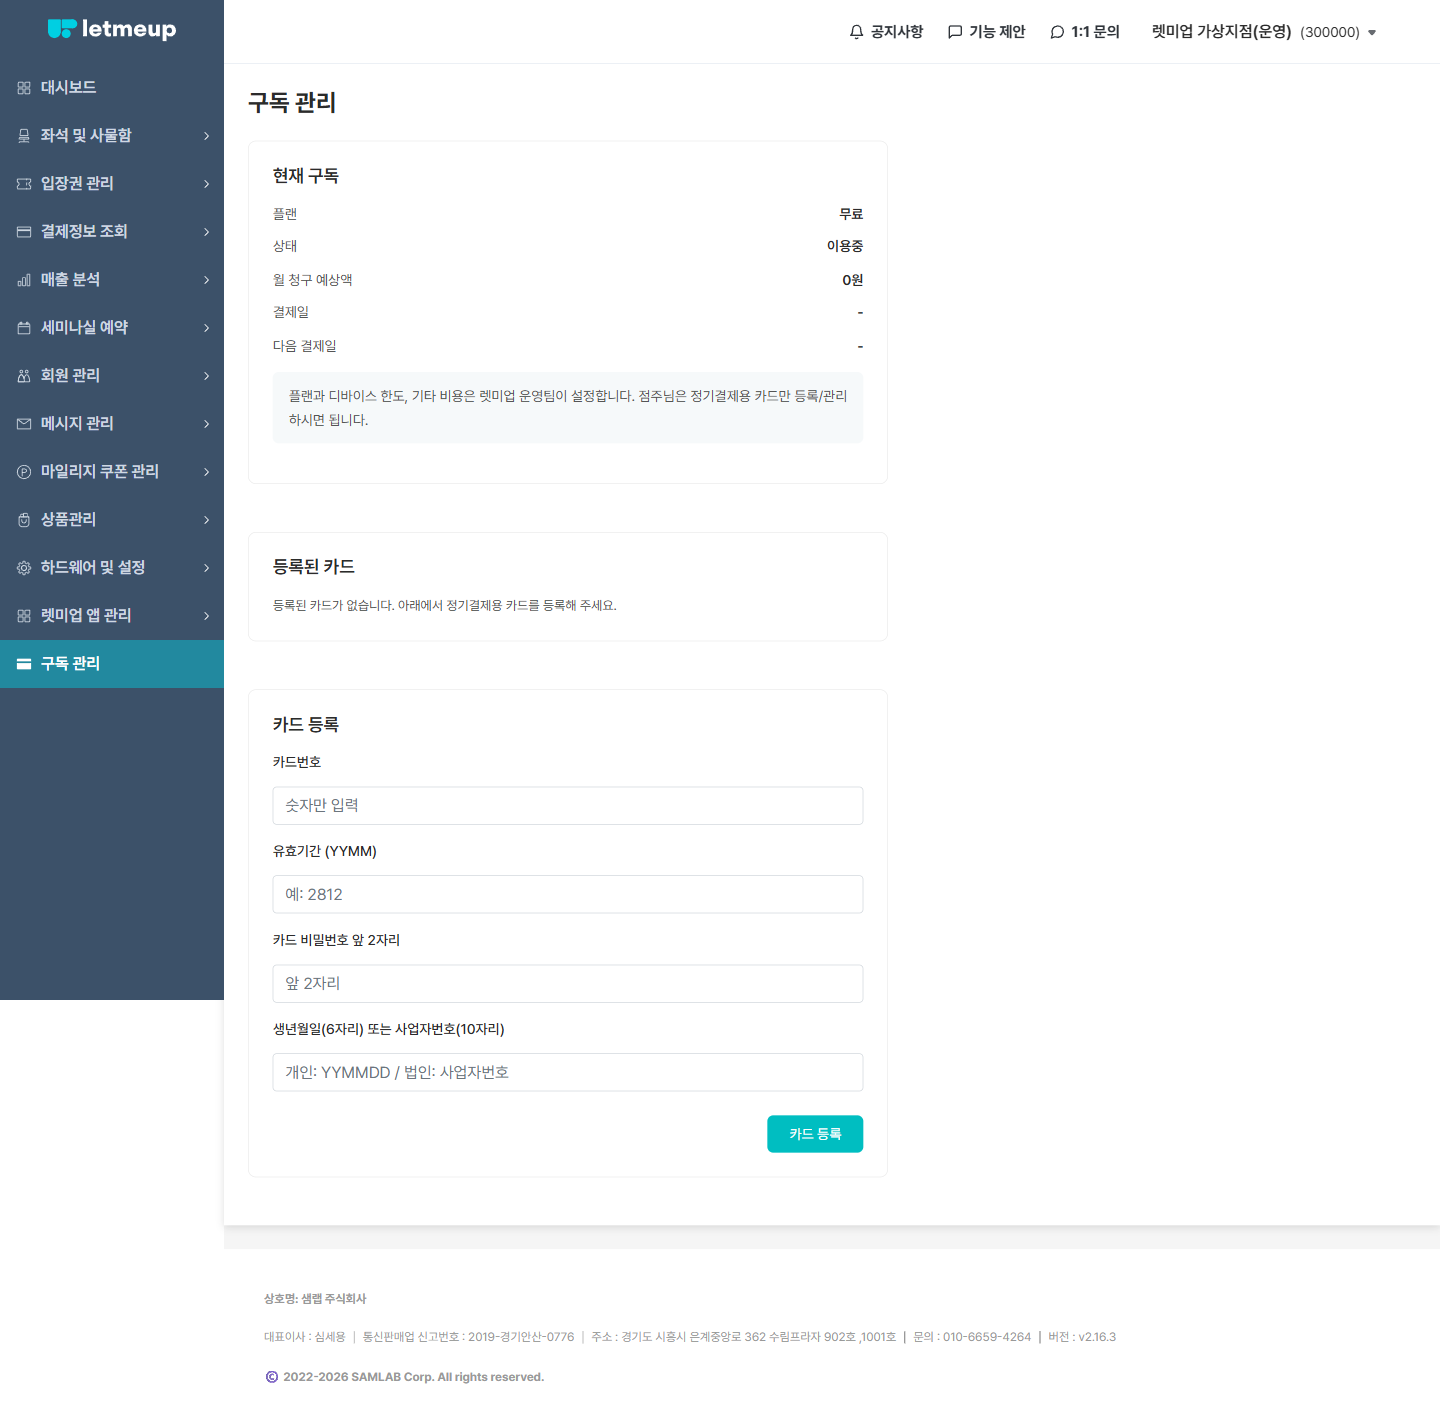Click the card icon beside 구독 관리
Viewport: 1440px width, 1425px height.
coord(24,664)
